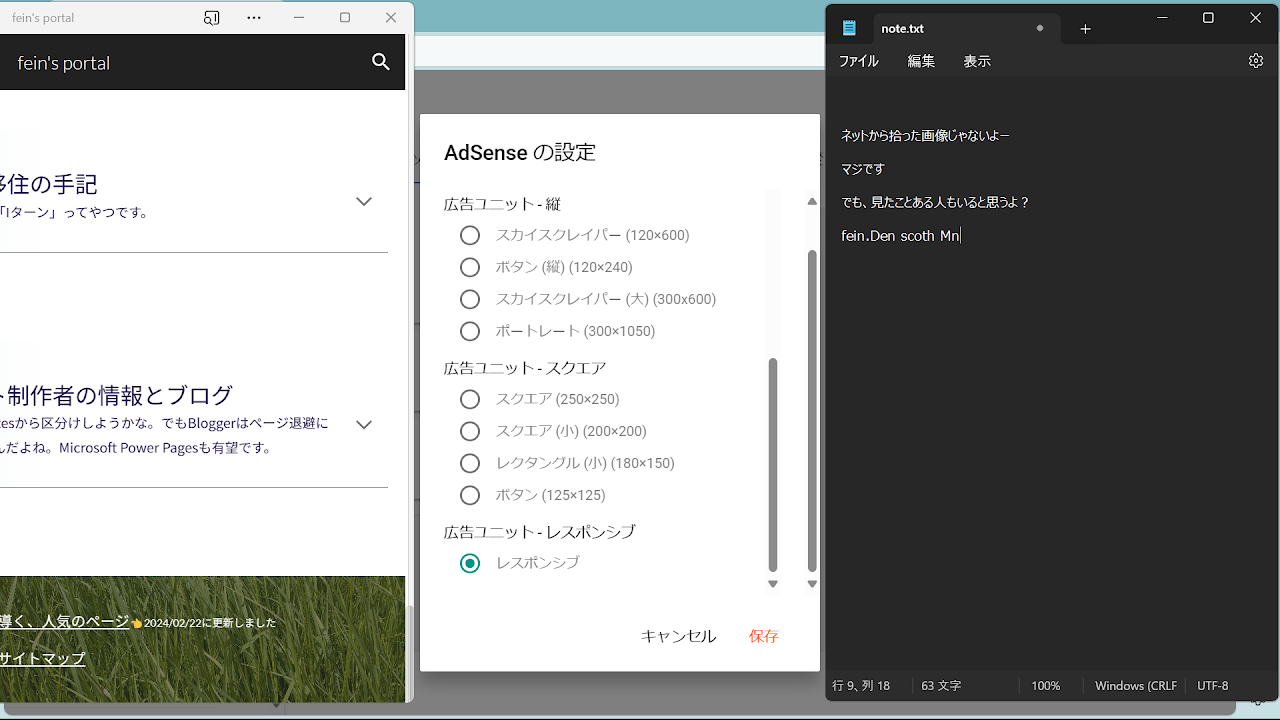Click 移住の手記 heading

point(49,184)
